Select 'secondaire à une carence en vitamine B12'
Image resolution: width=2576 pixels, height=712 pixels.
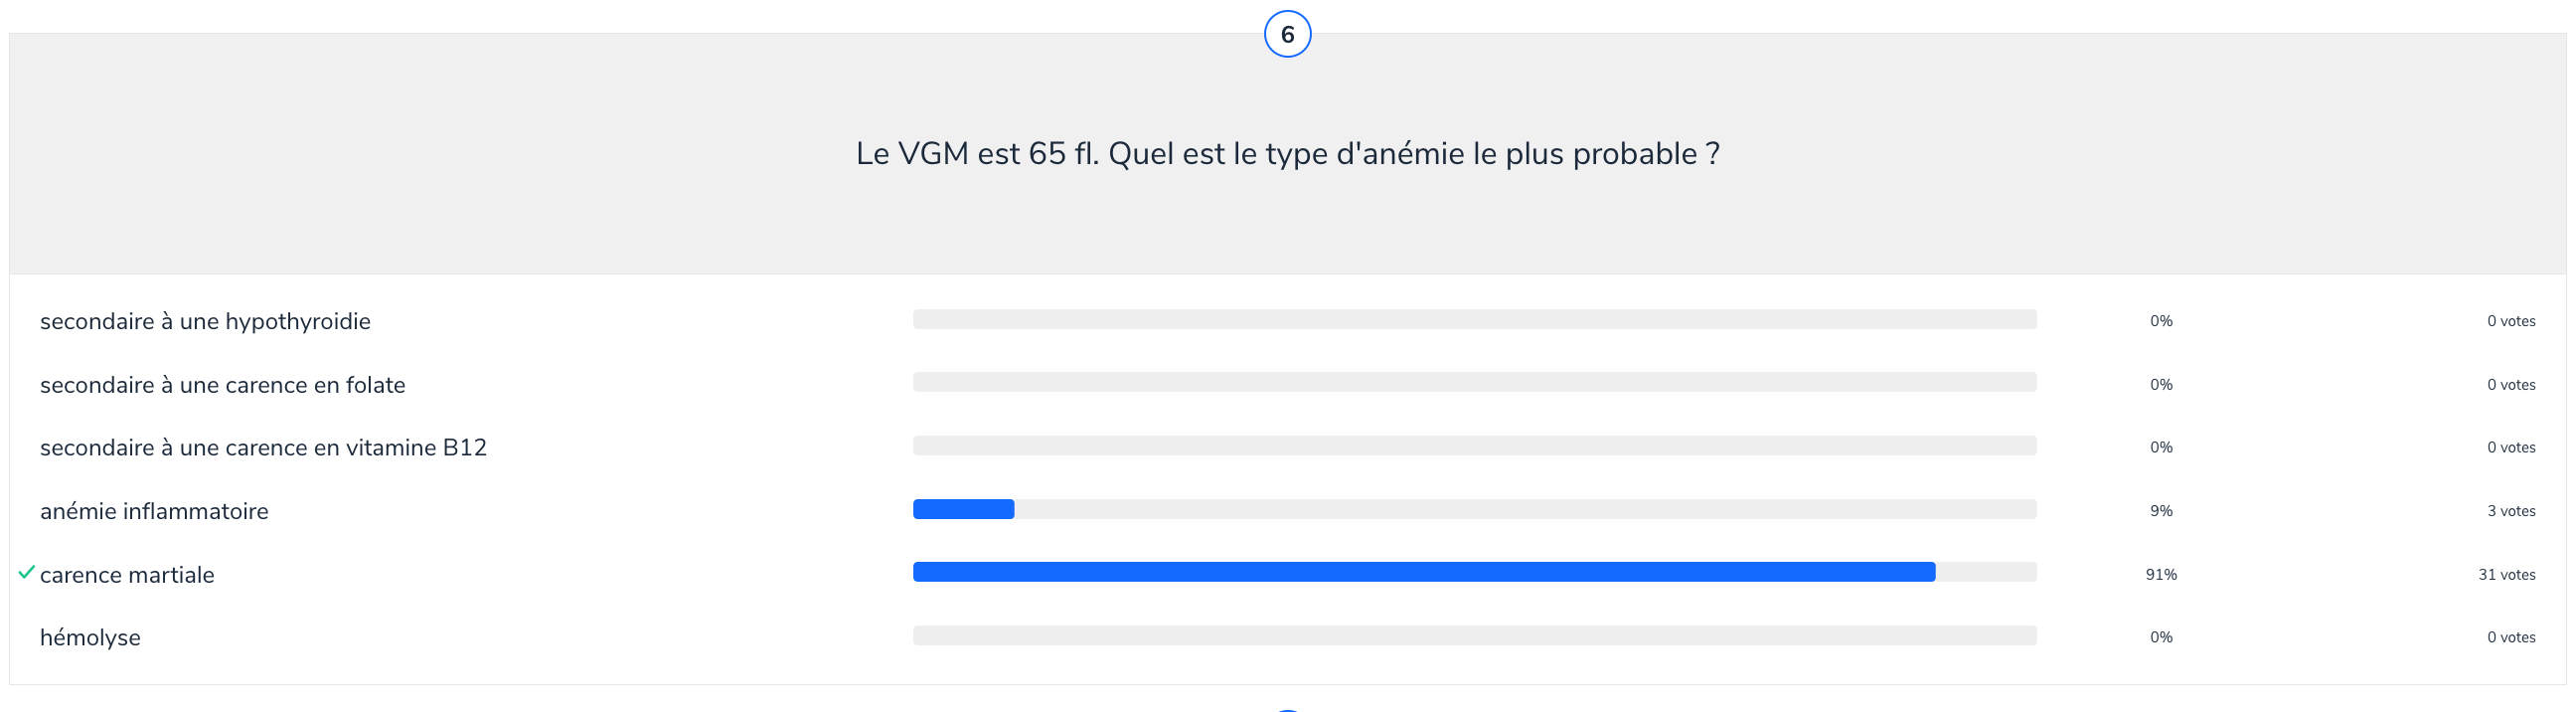click(x=263, y=448)
